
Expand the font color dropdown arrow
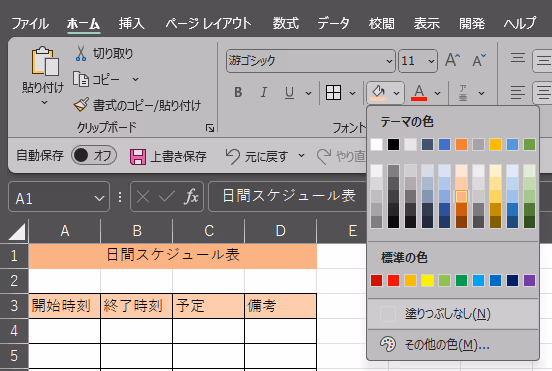438,93
